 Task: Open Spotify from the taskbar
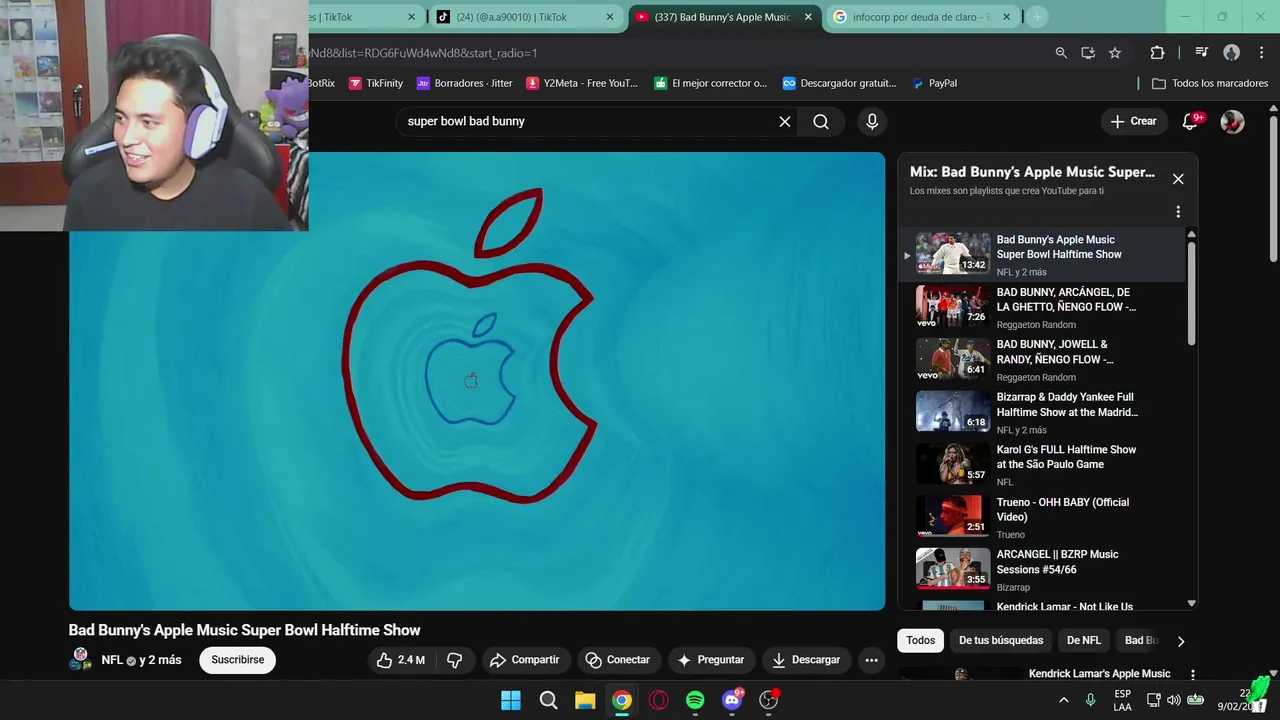(x=695, y=700)
